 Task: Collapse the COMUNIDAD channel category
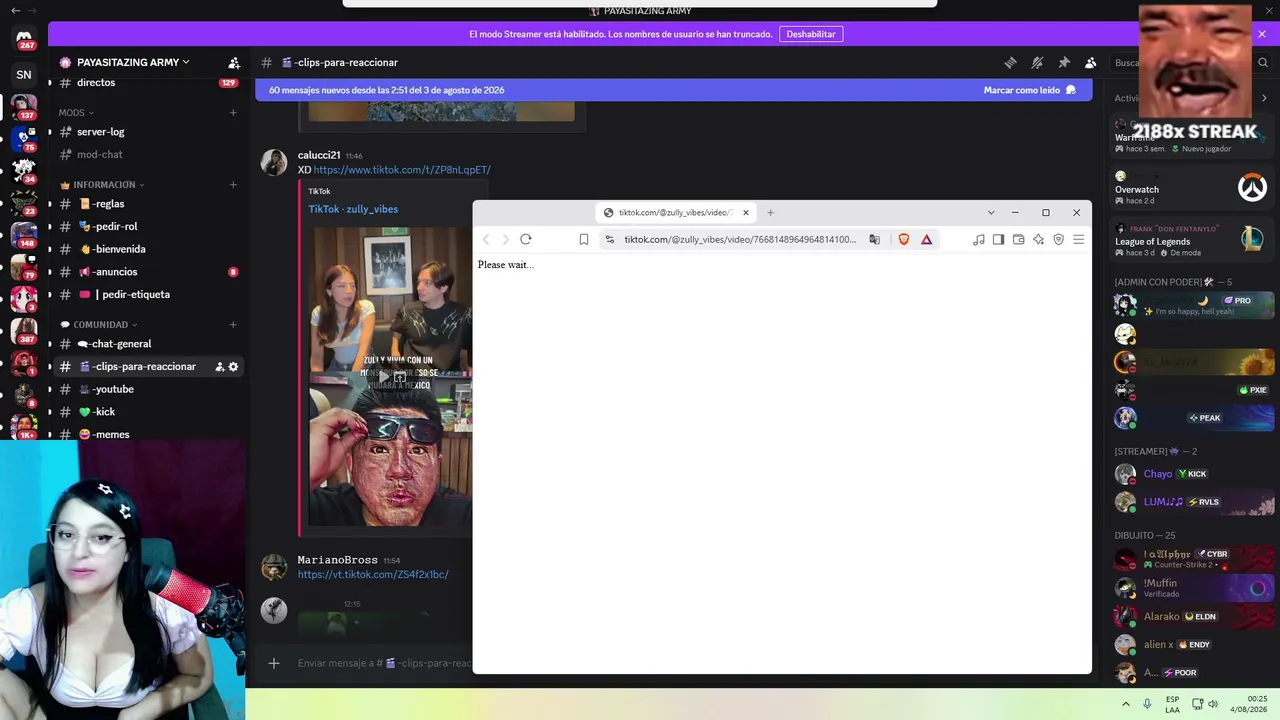99,324
